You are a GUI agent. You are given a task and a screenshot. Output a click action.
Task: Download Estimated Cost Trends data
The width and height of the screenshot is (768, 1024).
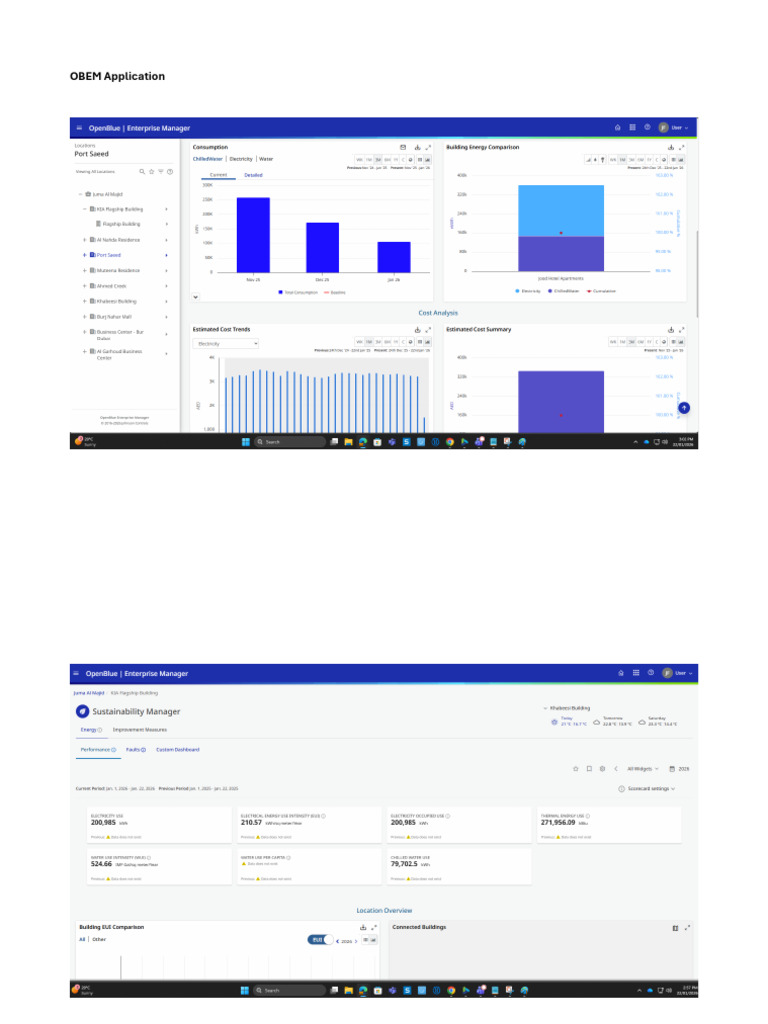pyautogui.click(x=417, y=330)
